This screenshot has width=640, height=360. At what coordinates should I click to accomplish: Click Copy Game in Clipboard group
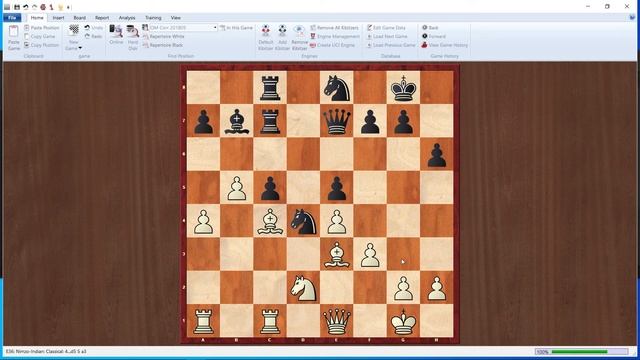[39, 36]
